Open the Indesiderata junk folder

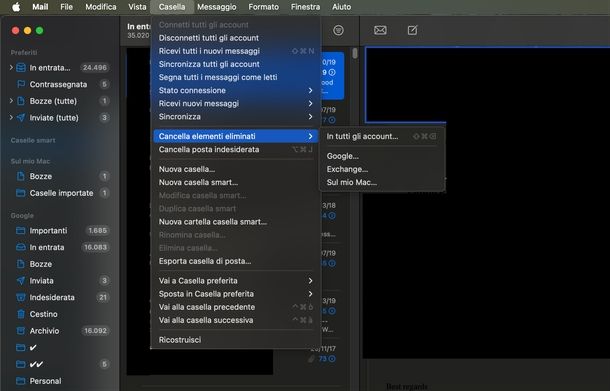(x=59, y=298)
